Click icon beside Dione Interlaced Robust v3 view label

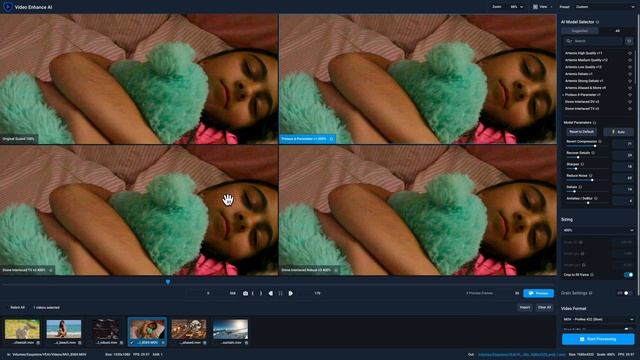point(336,270)
